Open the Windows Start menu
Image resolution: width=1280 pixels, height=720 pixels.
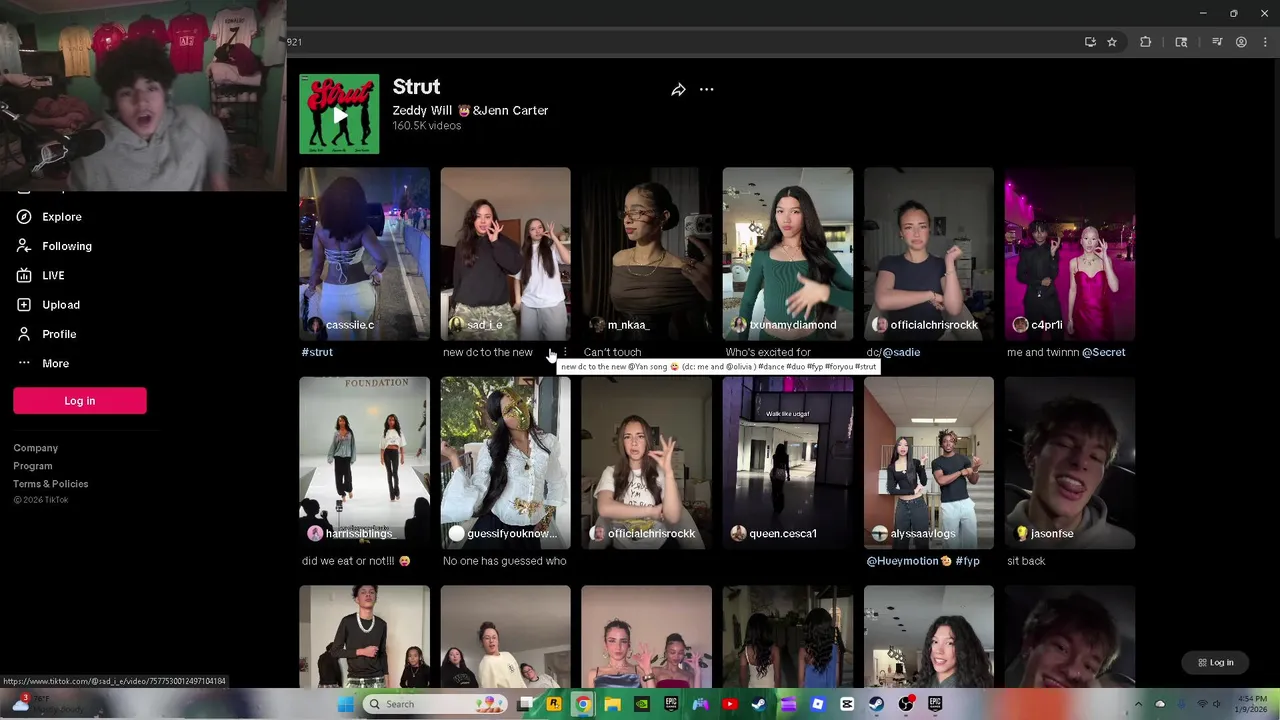[x=345, y=704]
